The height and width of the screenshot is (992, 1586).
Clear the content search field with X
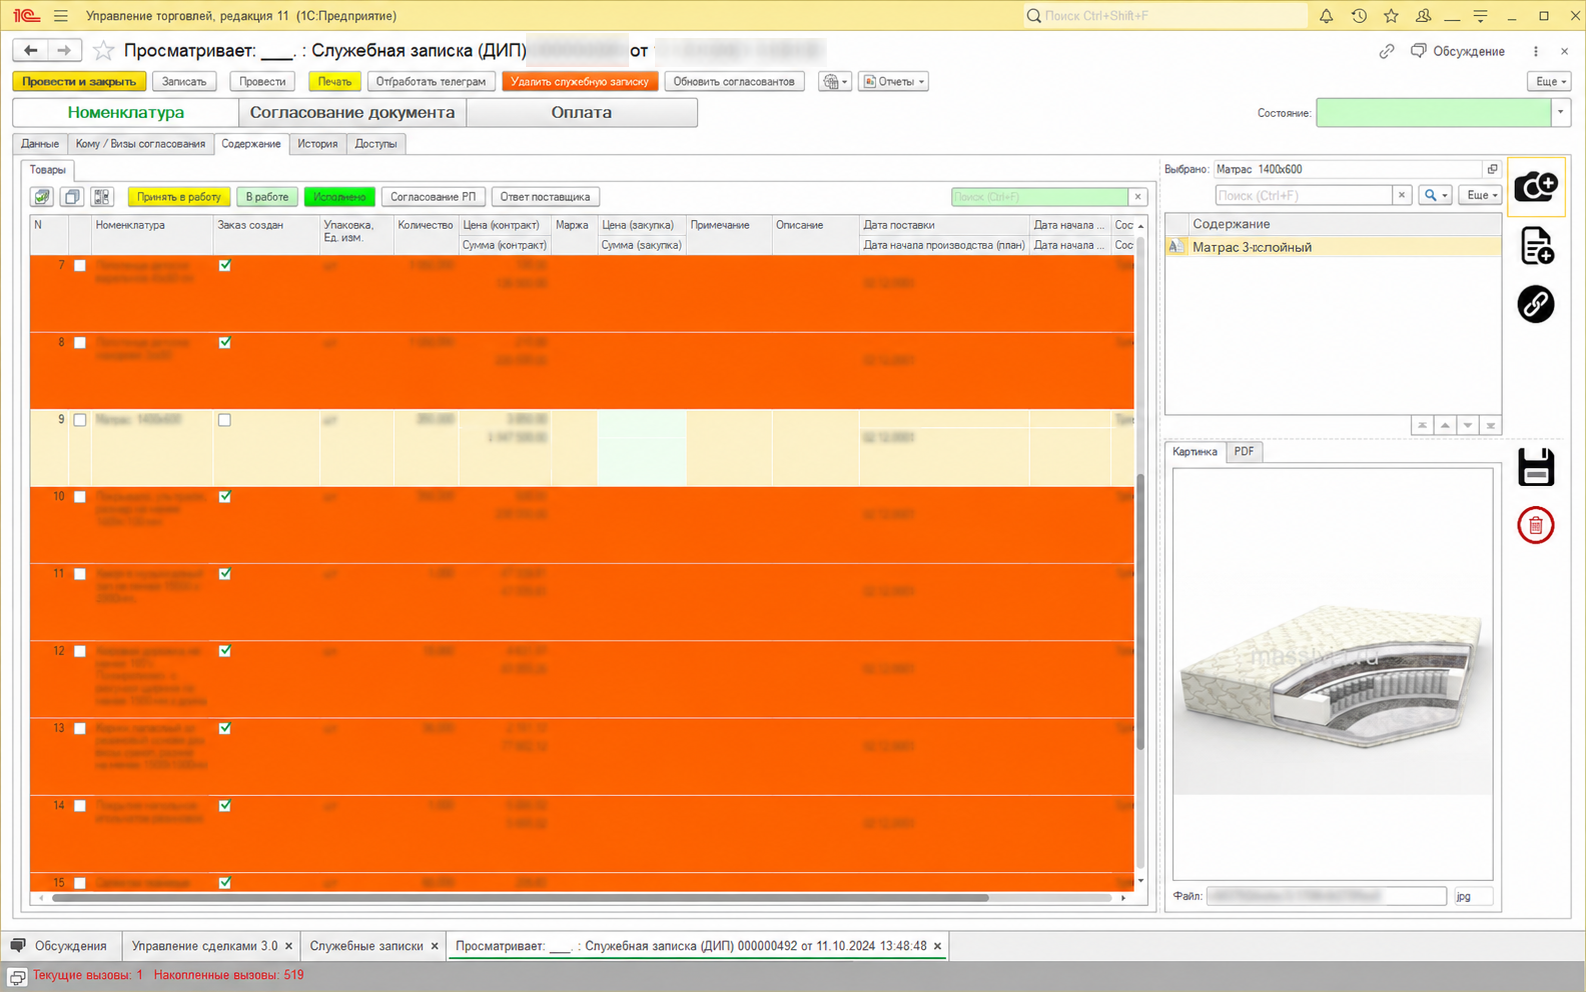1402,195
